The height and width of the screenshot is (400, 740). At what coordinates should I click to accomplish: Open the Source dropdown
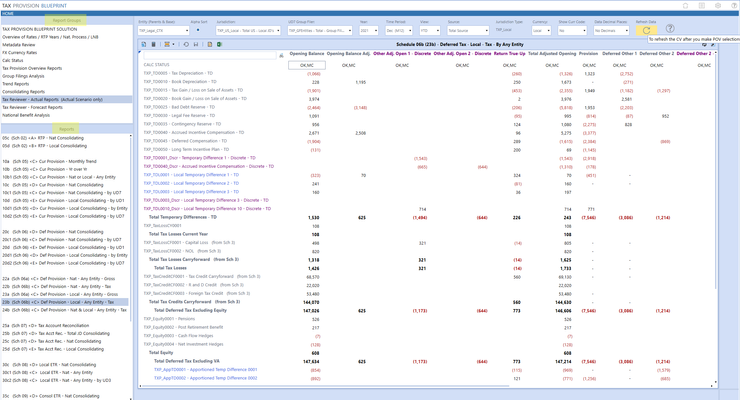[x=468, y=30]
